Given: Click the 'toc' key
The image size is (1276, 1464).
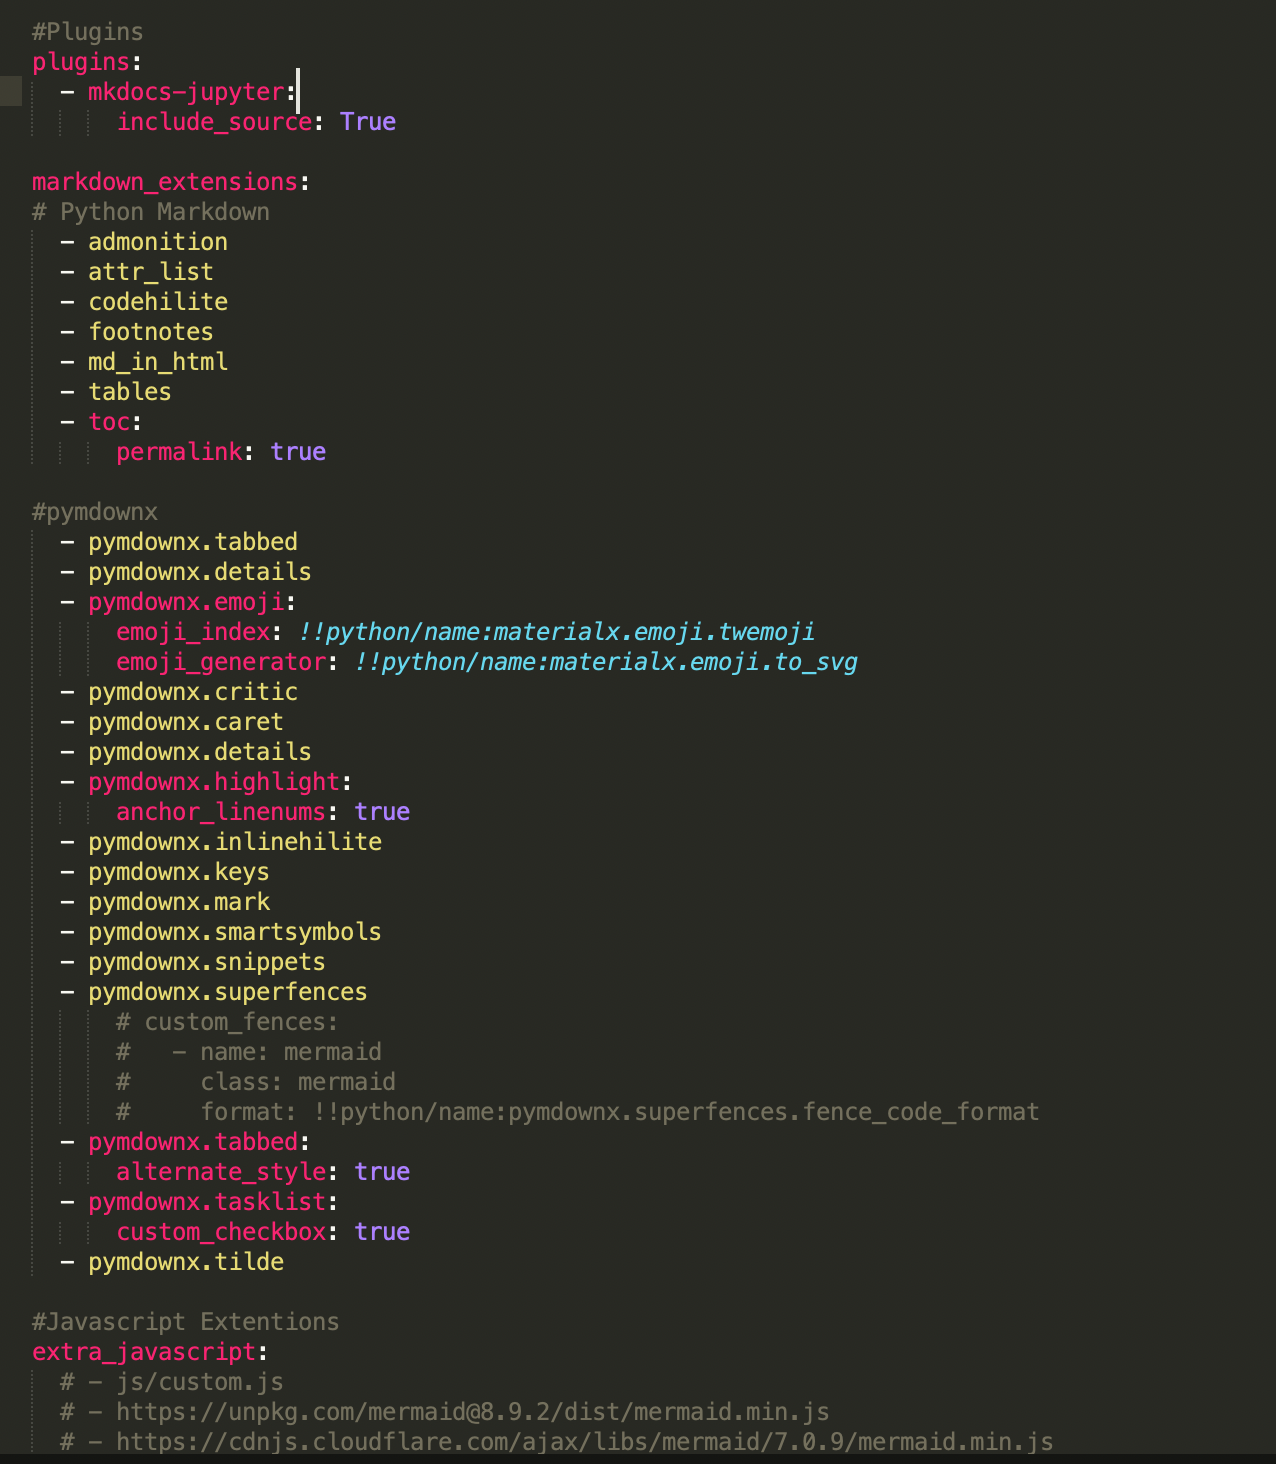Looking at the screenshot, I should pyautogui.click(x=109, y=422).
